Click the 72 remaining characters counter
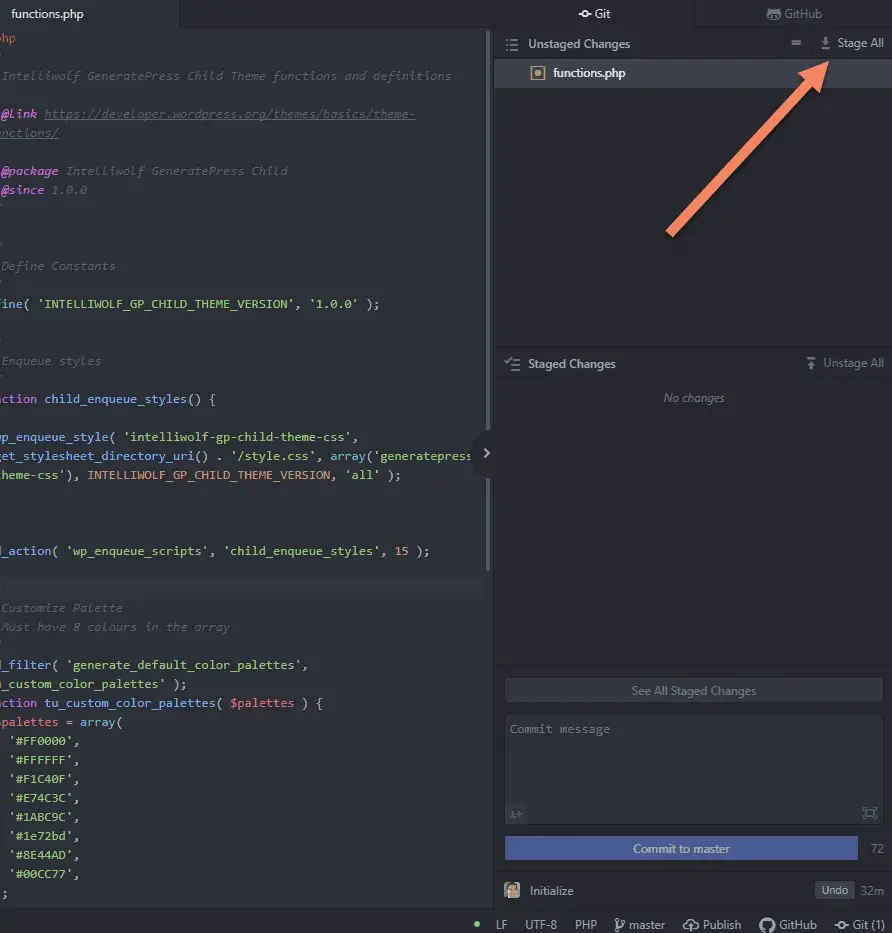Viewport: 892px width, 933px height. (877, 849)
